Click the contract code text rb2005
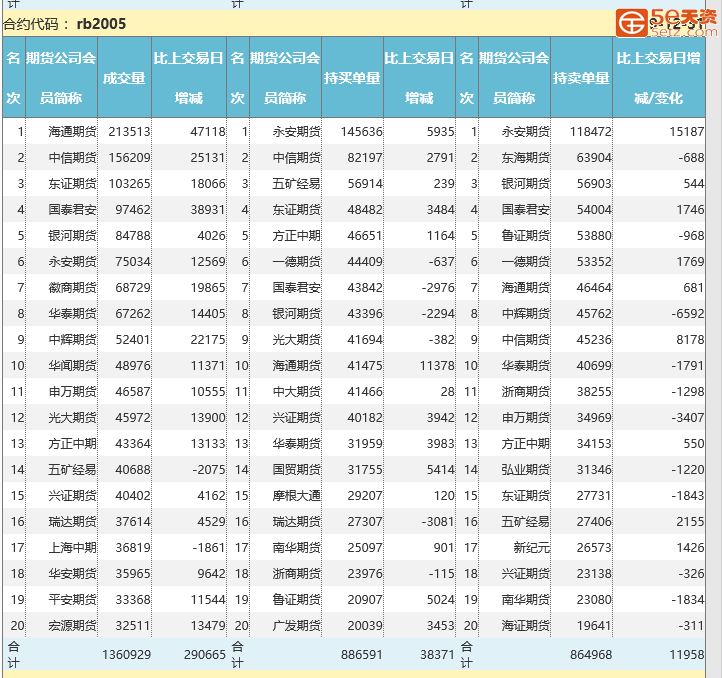Screen dimensions: 723x678 click(101, 24)
